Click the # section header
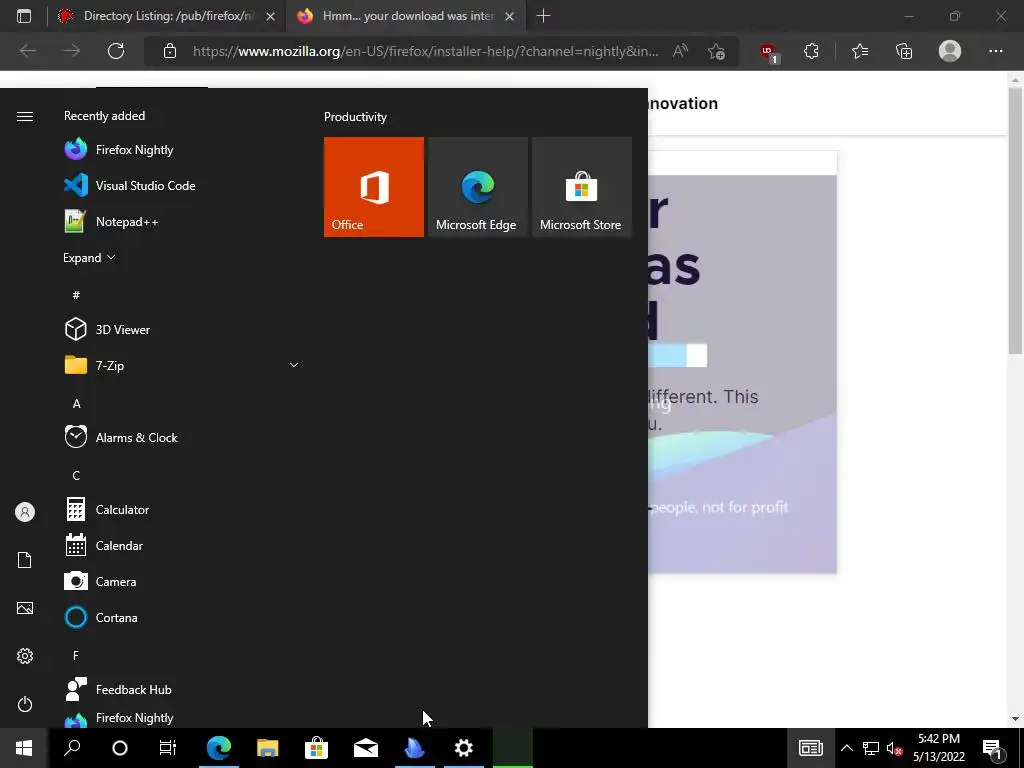The image size is (1024, 768). point(76,295)
